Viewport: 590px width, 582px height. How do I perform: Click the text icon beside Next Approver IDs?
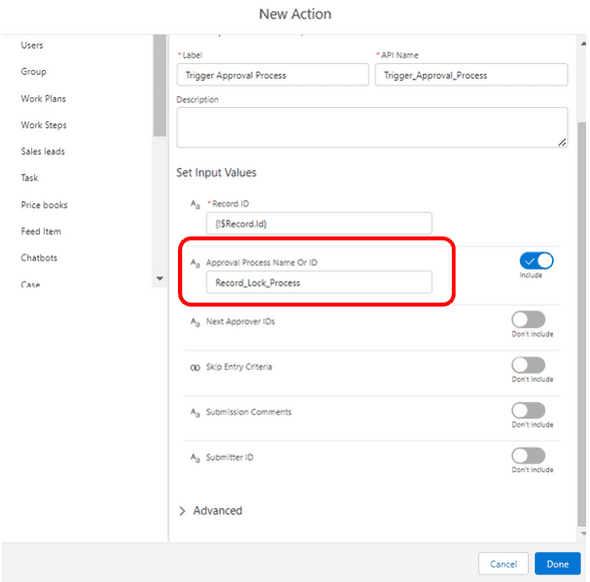[x=195, y=322]
